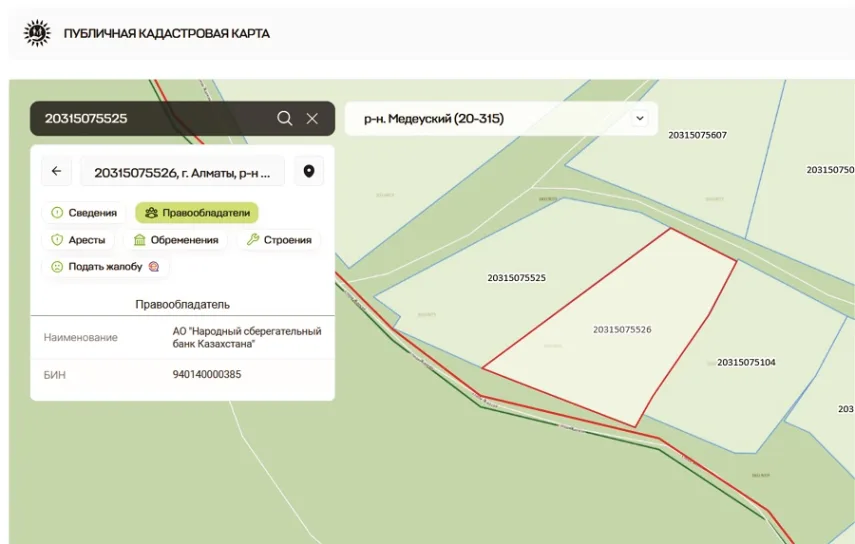The height and width of the screenshot is (544, 855).
Task: Click the Подать жалобу button
Action: click(x=105, y=267)
